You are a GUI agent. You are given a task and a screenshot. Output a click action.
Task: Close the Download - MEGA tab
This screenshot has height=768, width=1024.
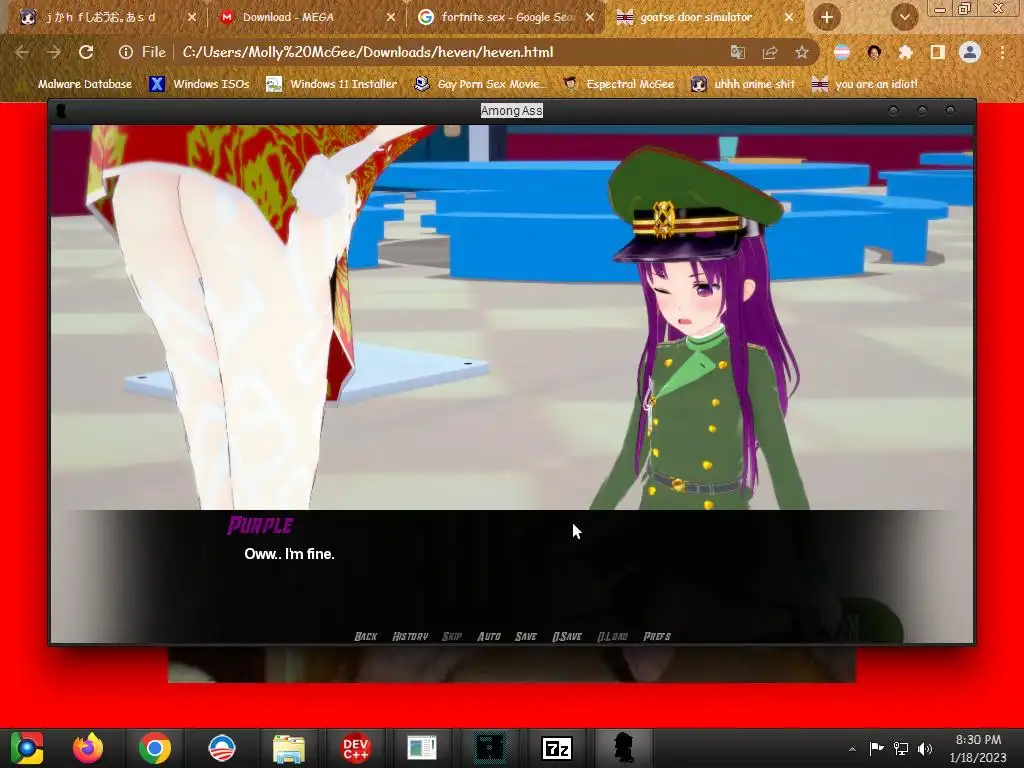[391, 18]
